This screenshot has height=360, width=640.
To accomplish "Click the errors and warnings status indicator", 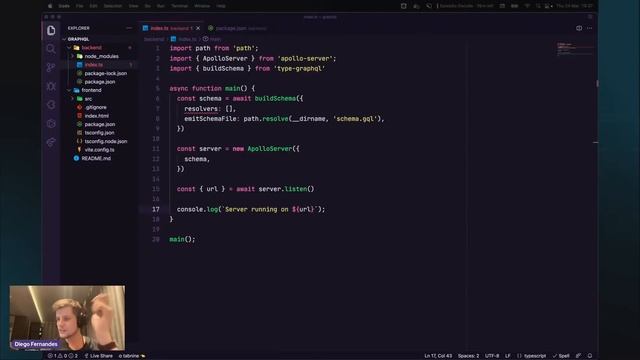I will click(62, 356).
